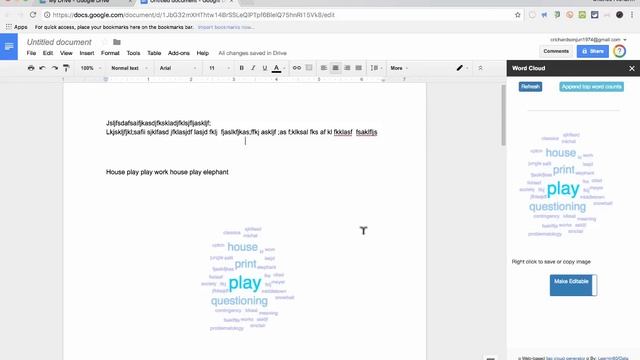640x360 pixels.
Task: Click the tag cloud generator link
Action: click(x=565, y=358)
